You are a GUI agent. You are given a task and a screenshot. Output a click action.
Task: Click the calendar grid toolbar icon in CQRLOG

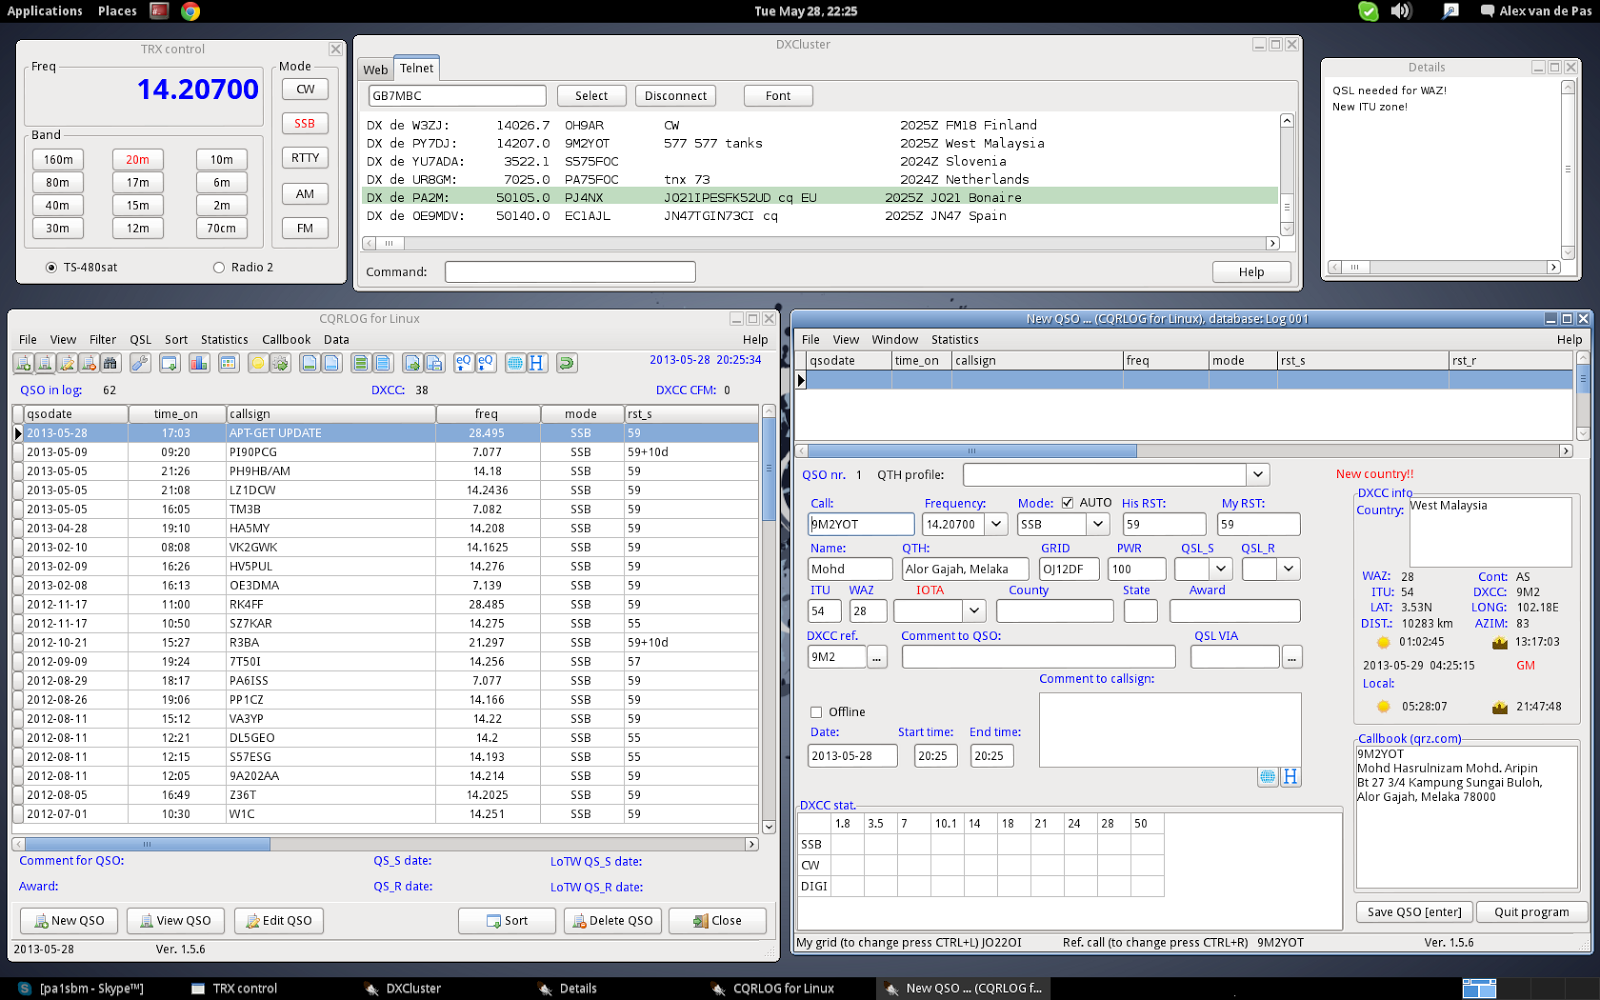pos(228,363)
